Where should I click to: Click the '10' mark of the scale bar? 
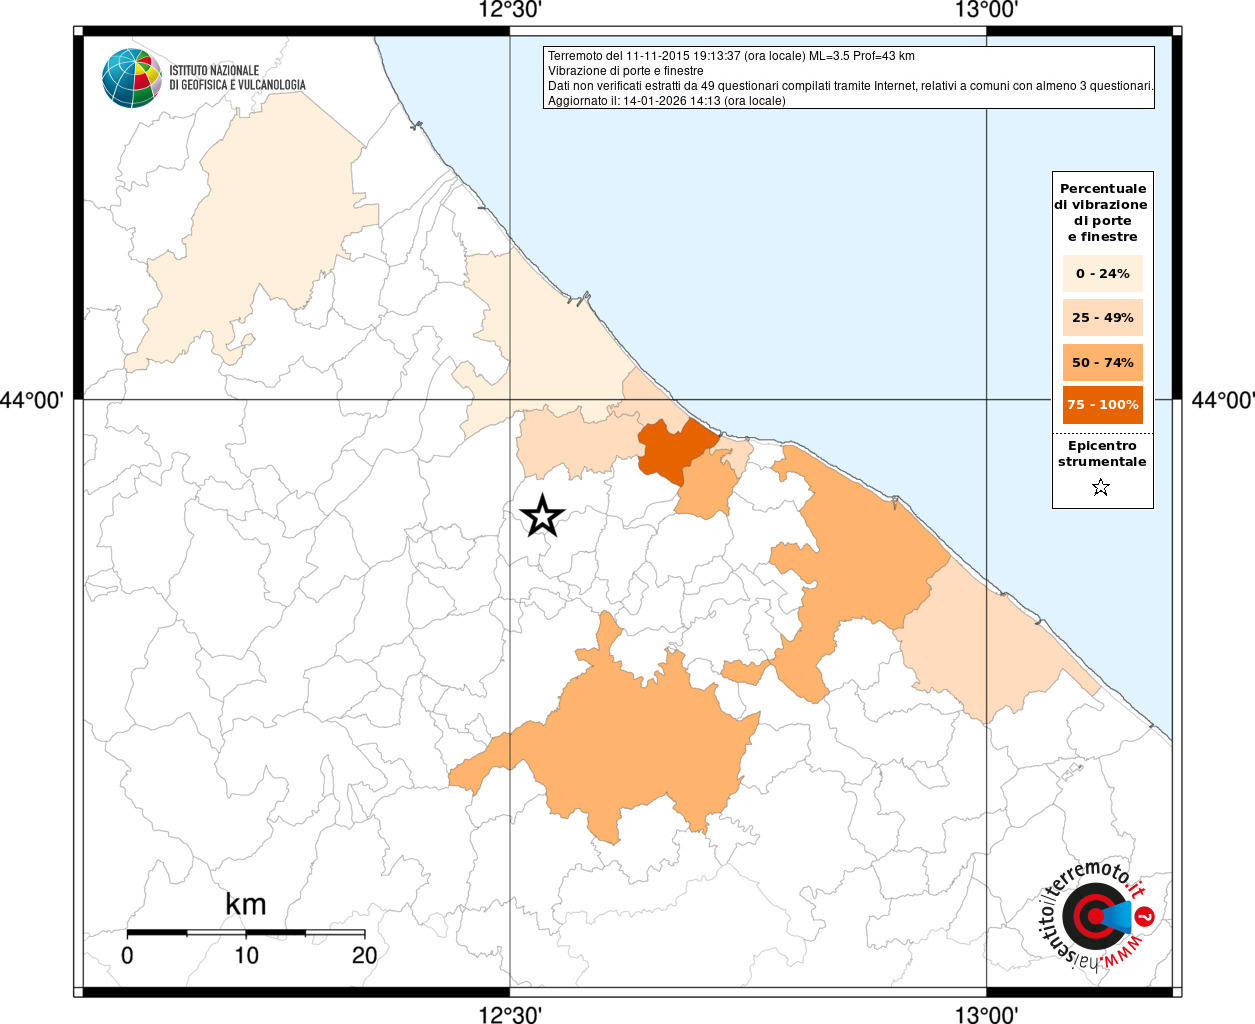pos(246,955)
